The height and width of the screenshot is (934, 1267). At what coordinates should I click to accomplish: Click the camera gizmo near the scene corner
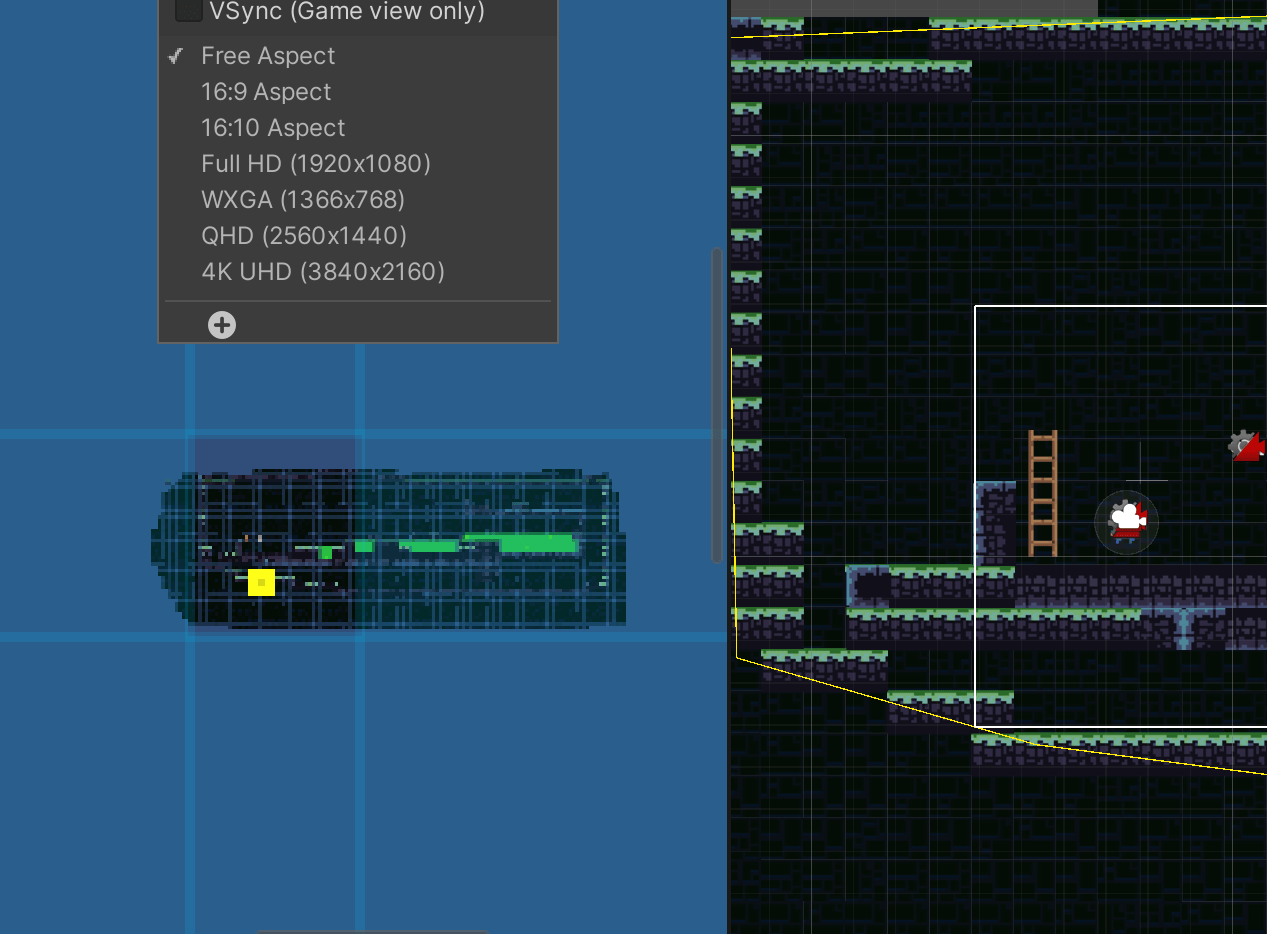[x=1247, y=444]
